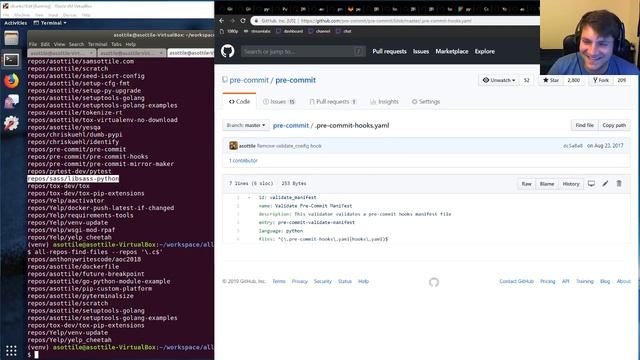Open footer Privacy link
640x360 pixels.
pos(300,282)
